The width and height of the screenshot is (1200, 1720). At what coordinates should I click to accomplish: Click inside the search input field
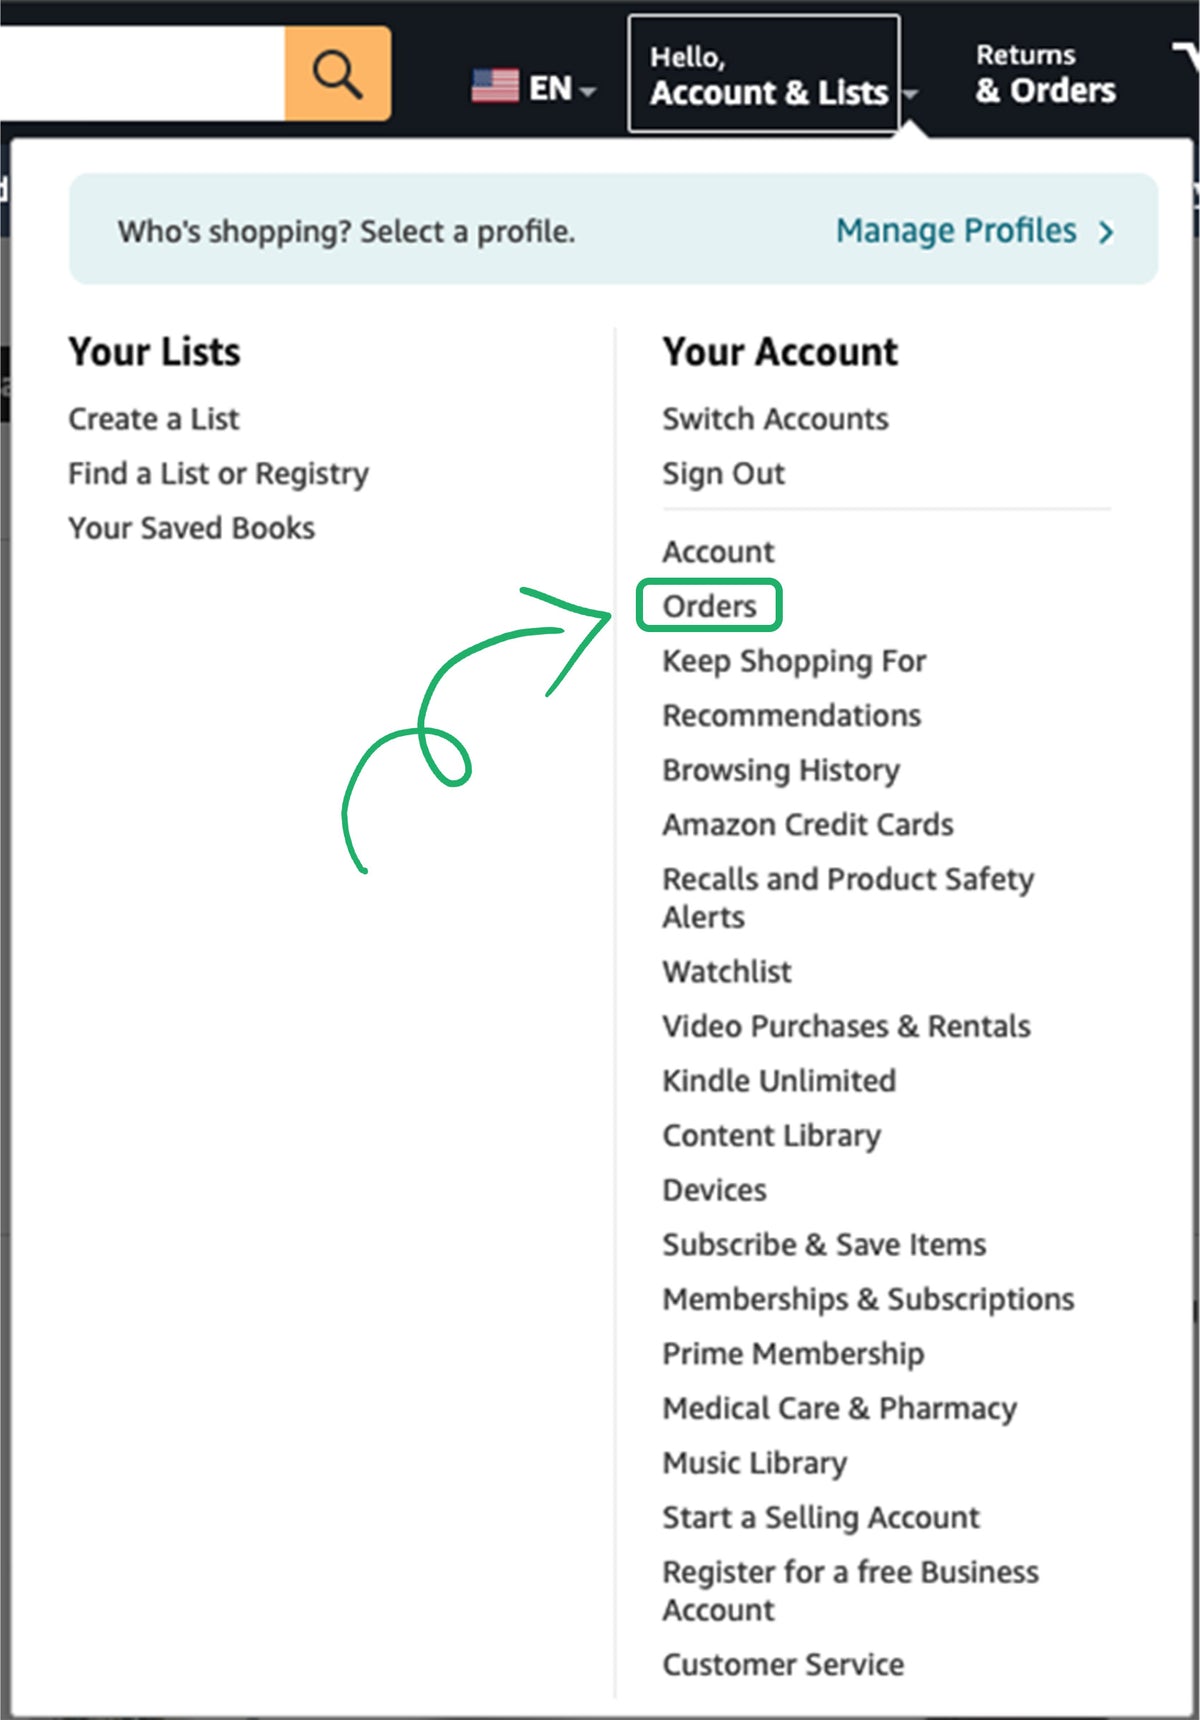[x=142, y=74]
